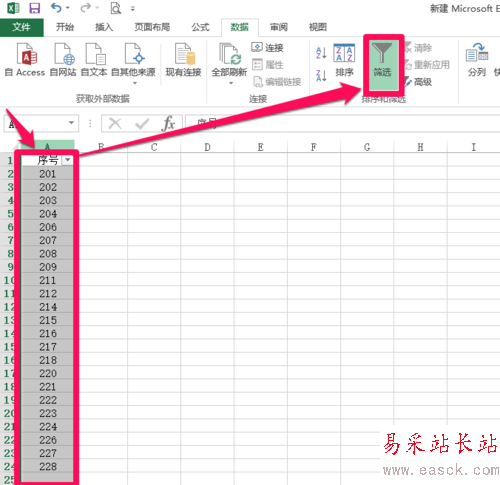Image resolution: width=500 pixels, height=485 pixels.
Task: Customize the Quick Access Toolbar dropdown
Action: pyautogui.click(x=133, y=9)
